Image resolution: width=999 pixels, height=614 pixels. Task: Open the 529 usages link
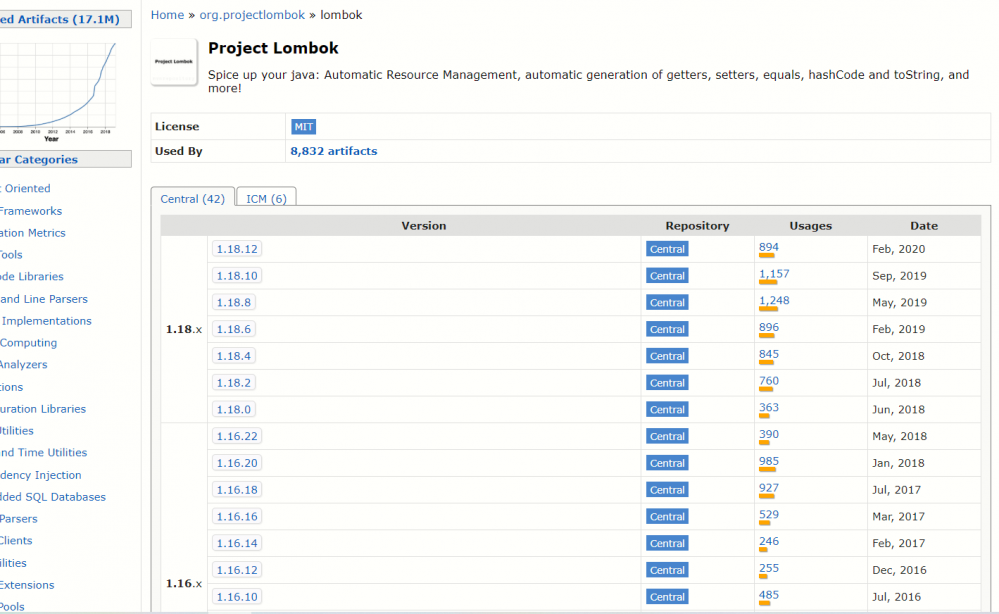tap(768, 515)
